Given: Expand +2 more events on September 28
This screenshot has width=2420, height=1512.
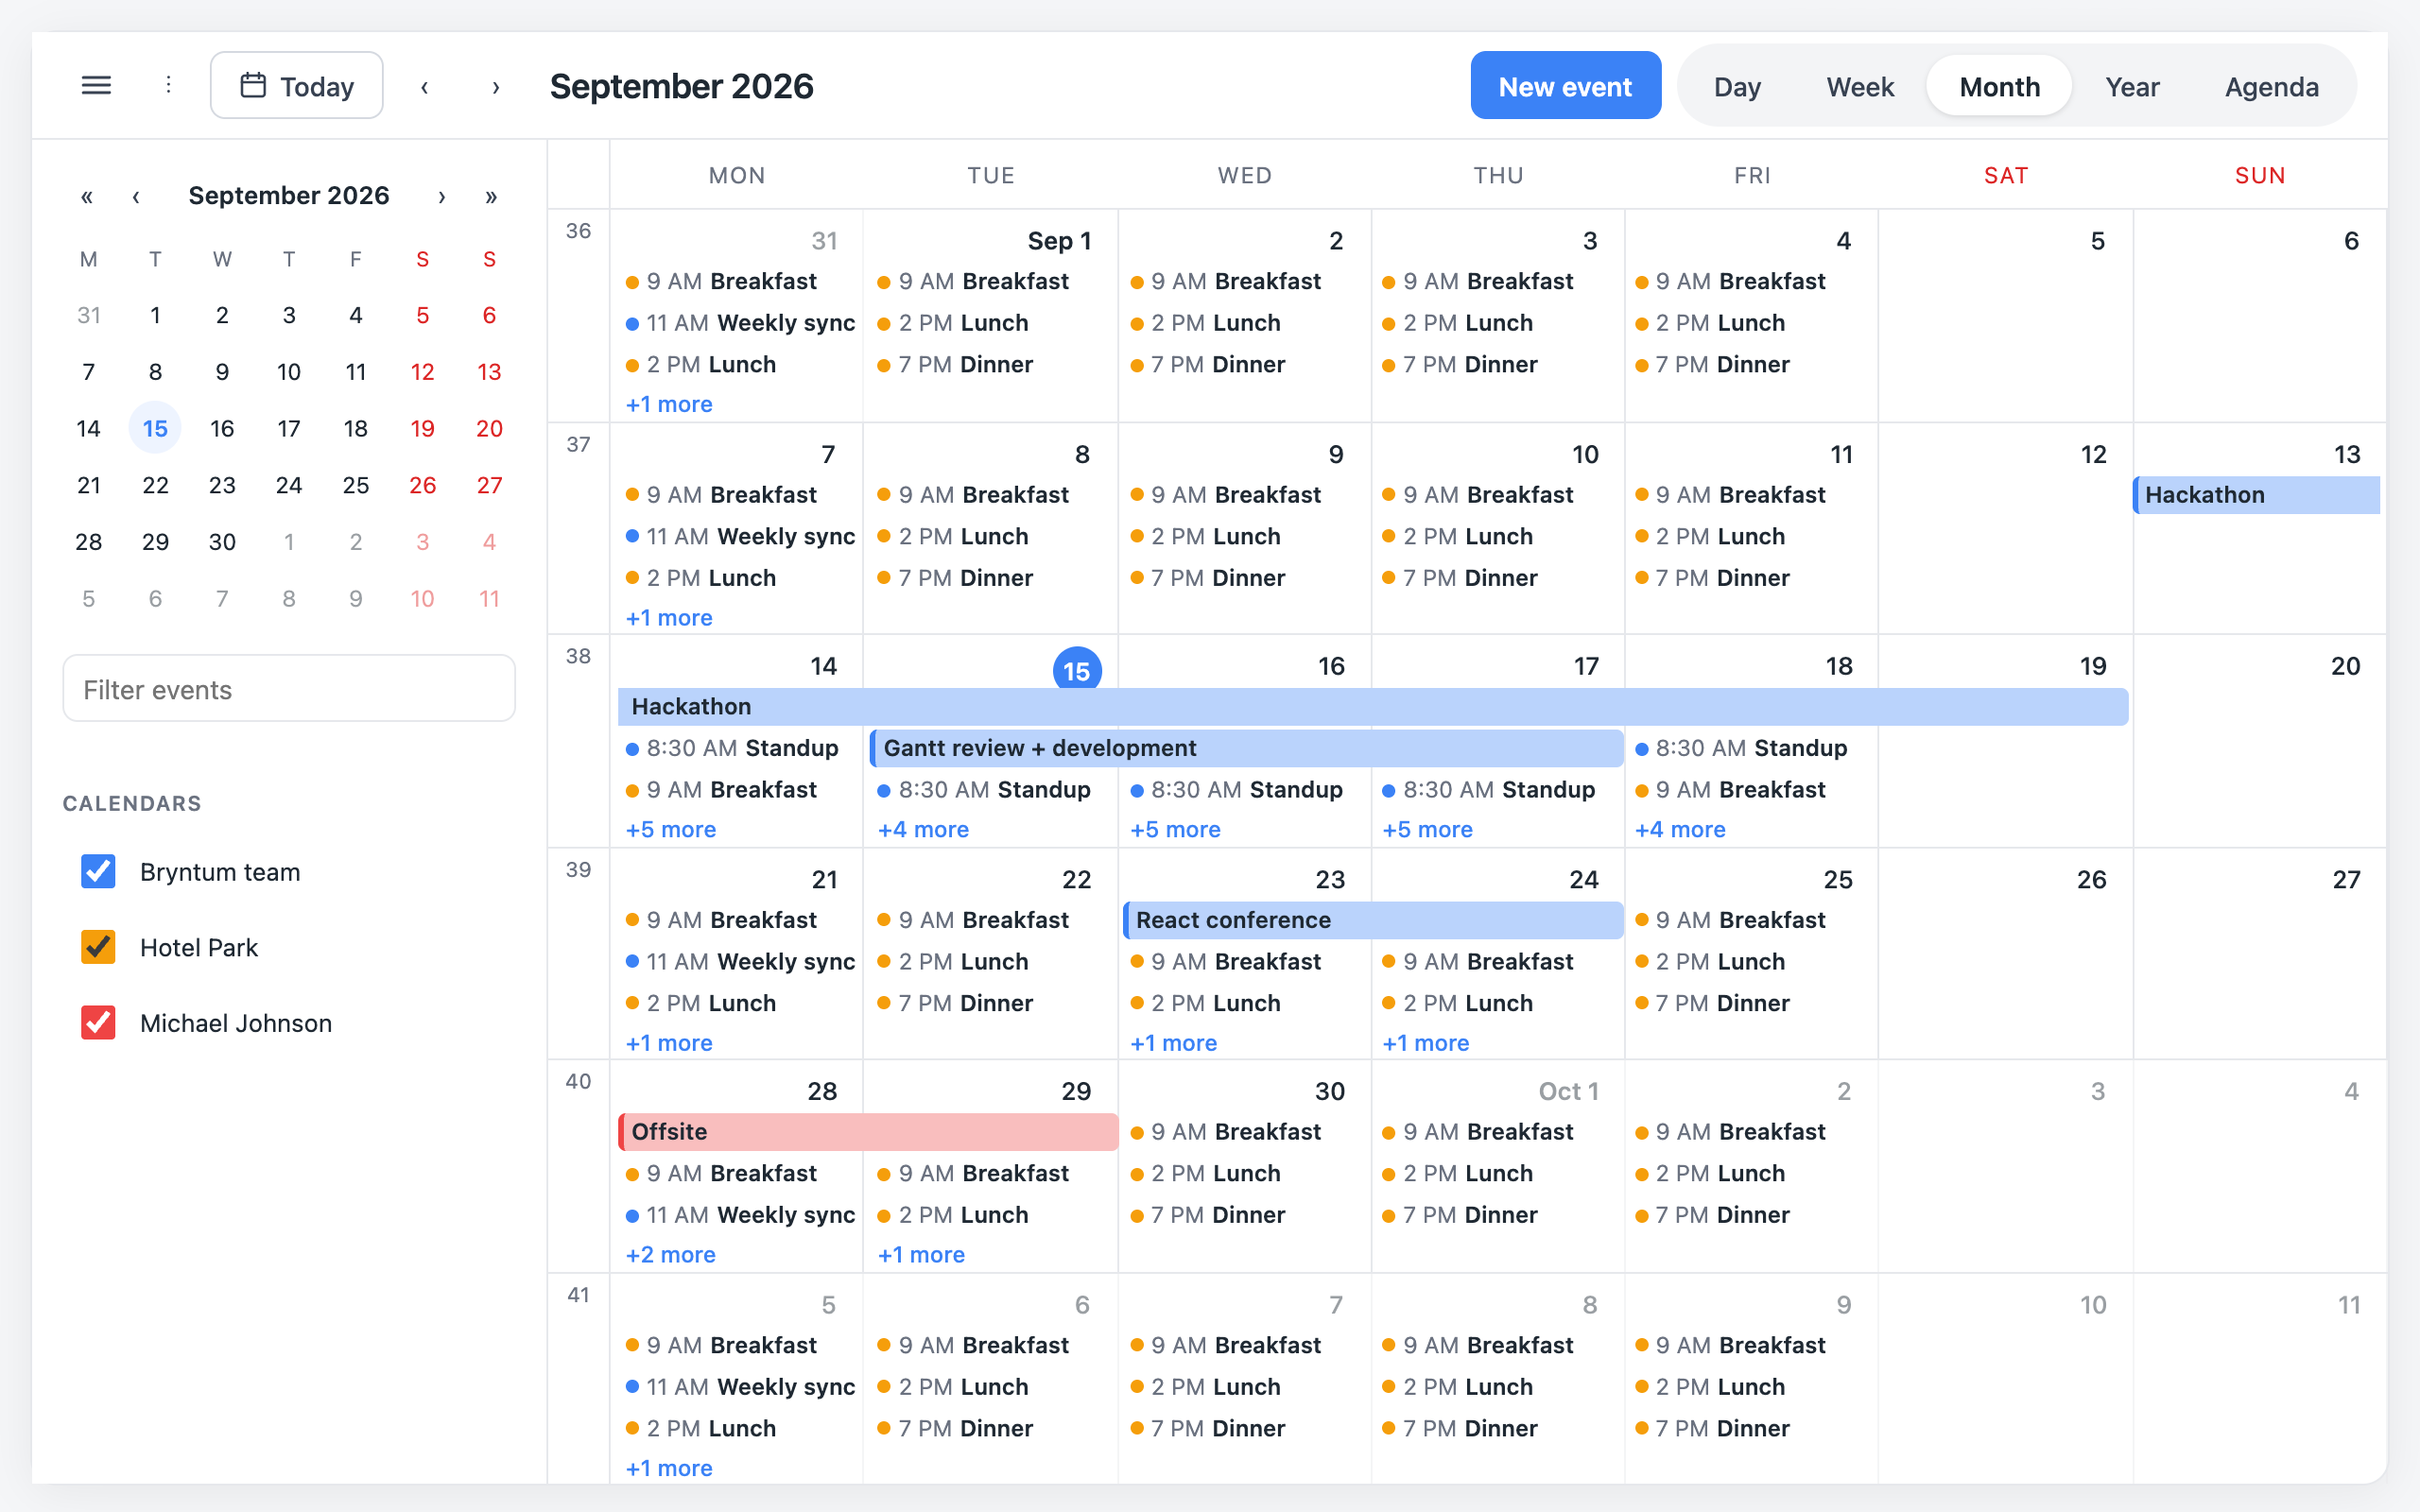Looking at the screenshot, I should 671,1254.
